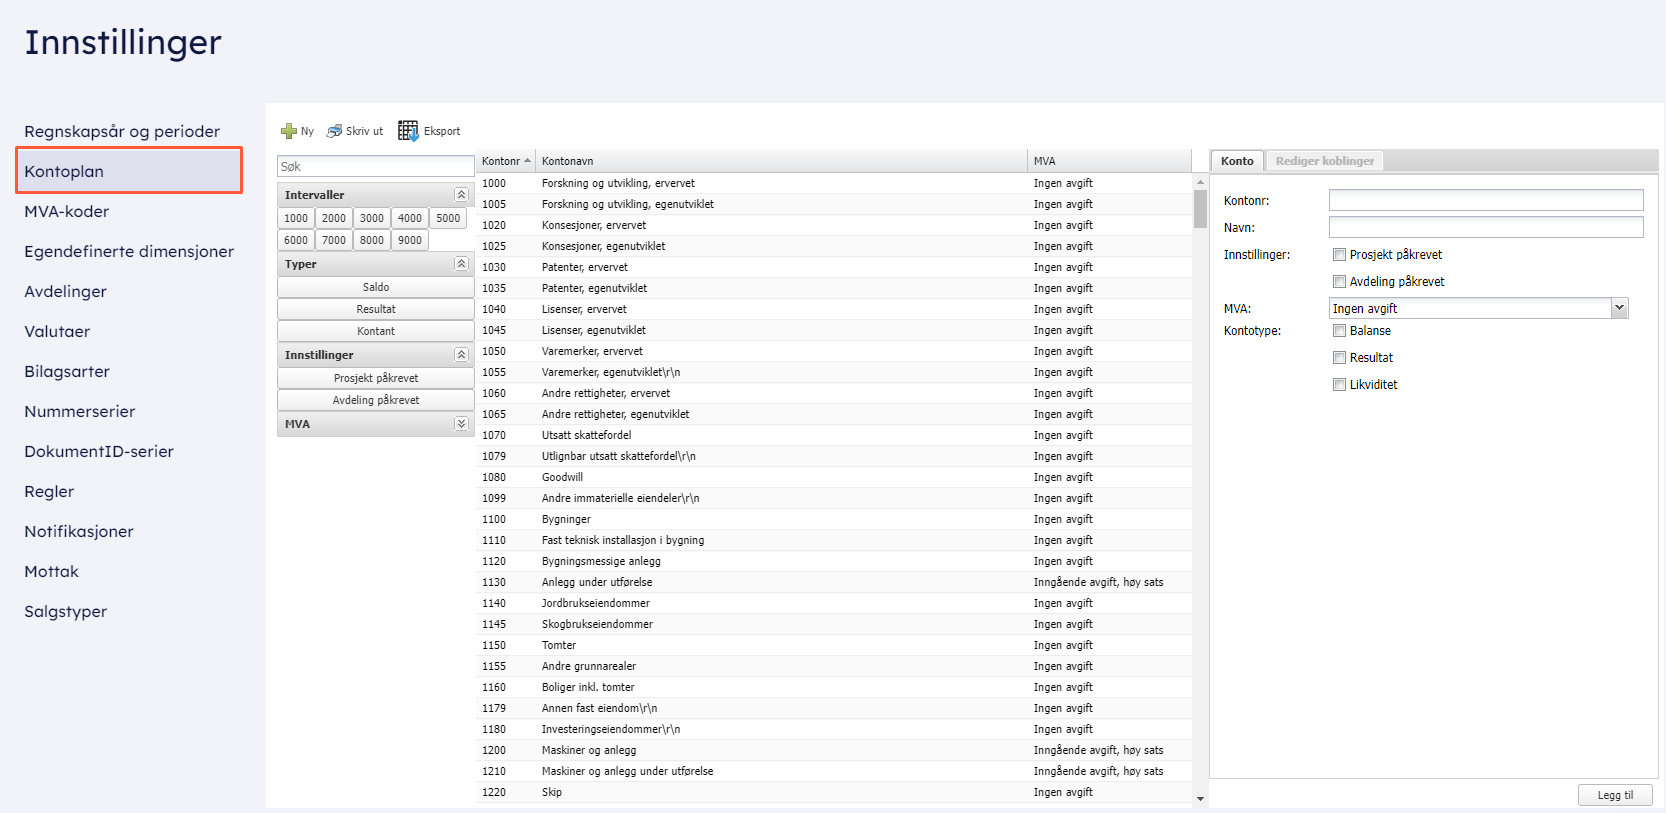This screenshot has width=1666, height=813.
Task: Collapse the Innstillinger filter section
Action: 461,355
